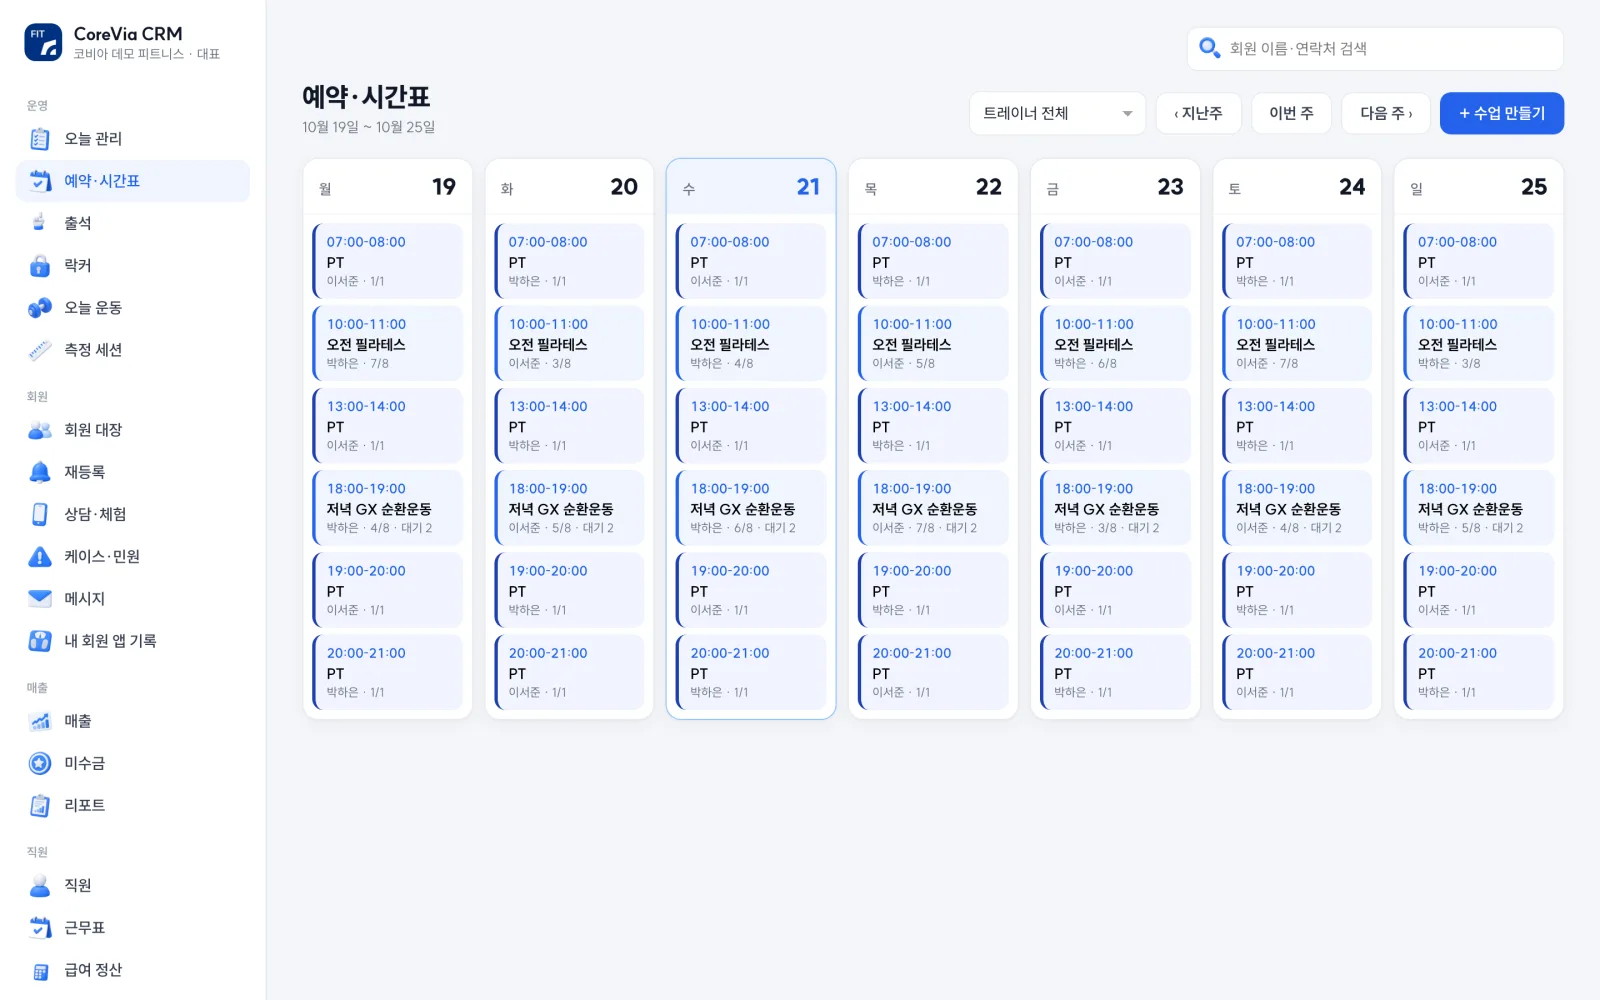Open Friday 13:00-14:00 PT class
Image resolution: width=1600 pixels, height=1000 pixels.
pos(1115,426)
